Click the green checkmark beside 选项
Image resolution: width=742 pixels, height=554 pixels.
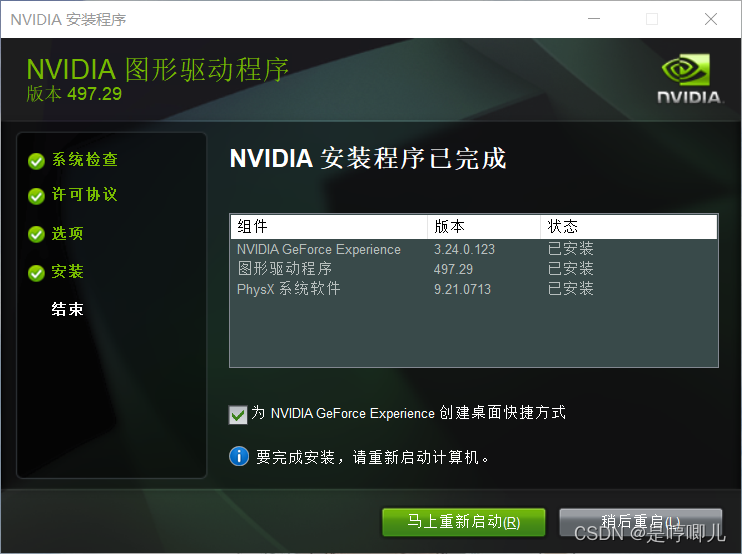click(x=36, y=234)
